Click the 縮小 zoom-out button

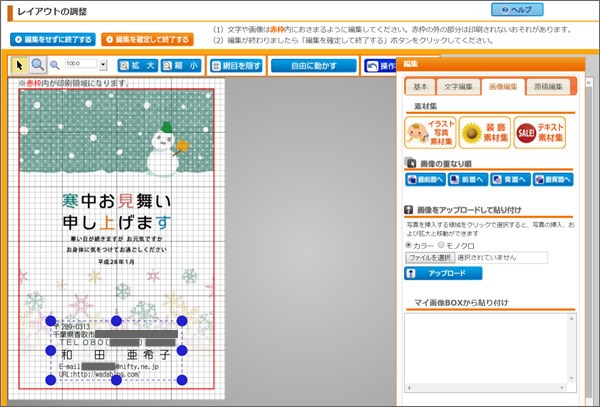coord(181,66)
